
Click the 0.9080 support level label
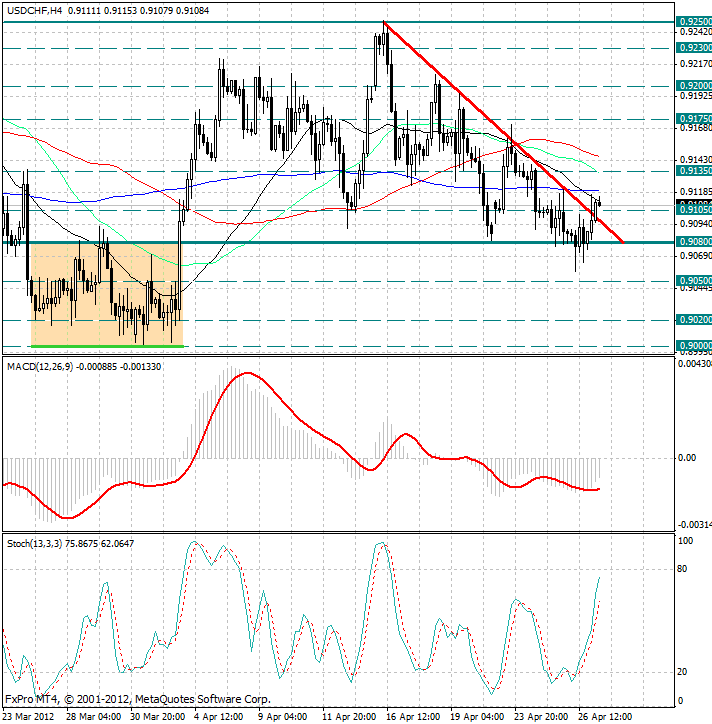tap(694, 242)
